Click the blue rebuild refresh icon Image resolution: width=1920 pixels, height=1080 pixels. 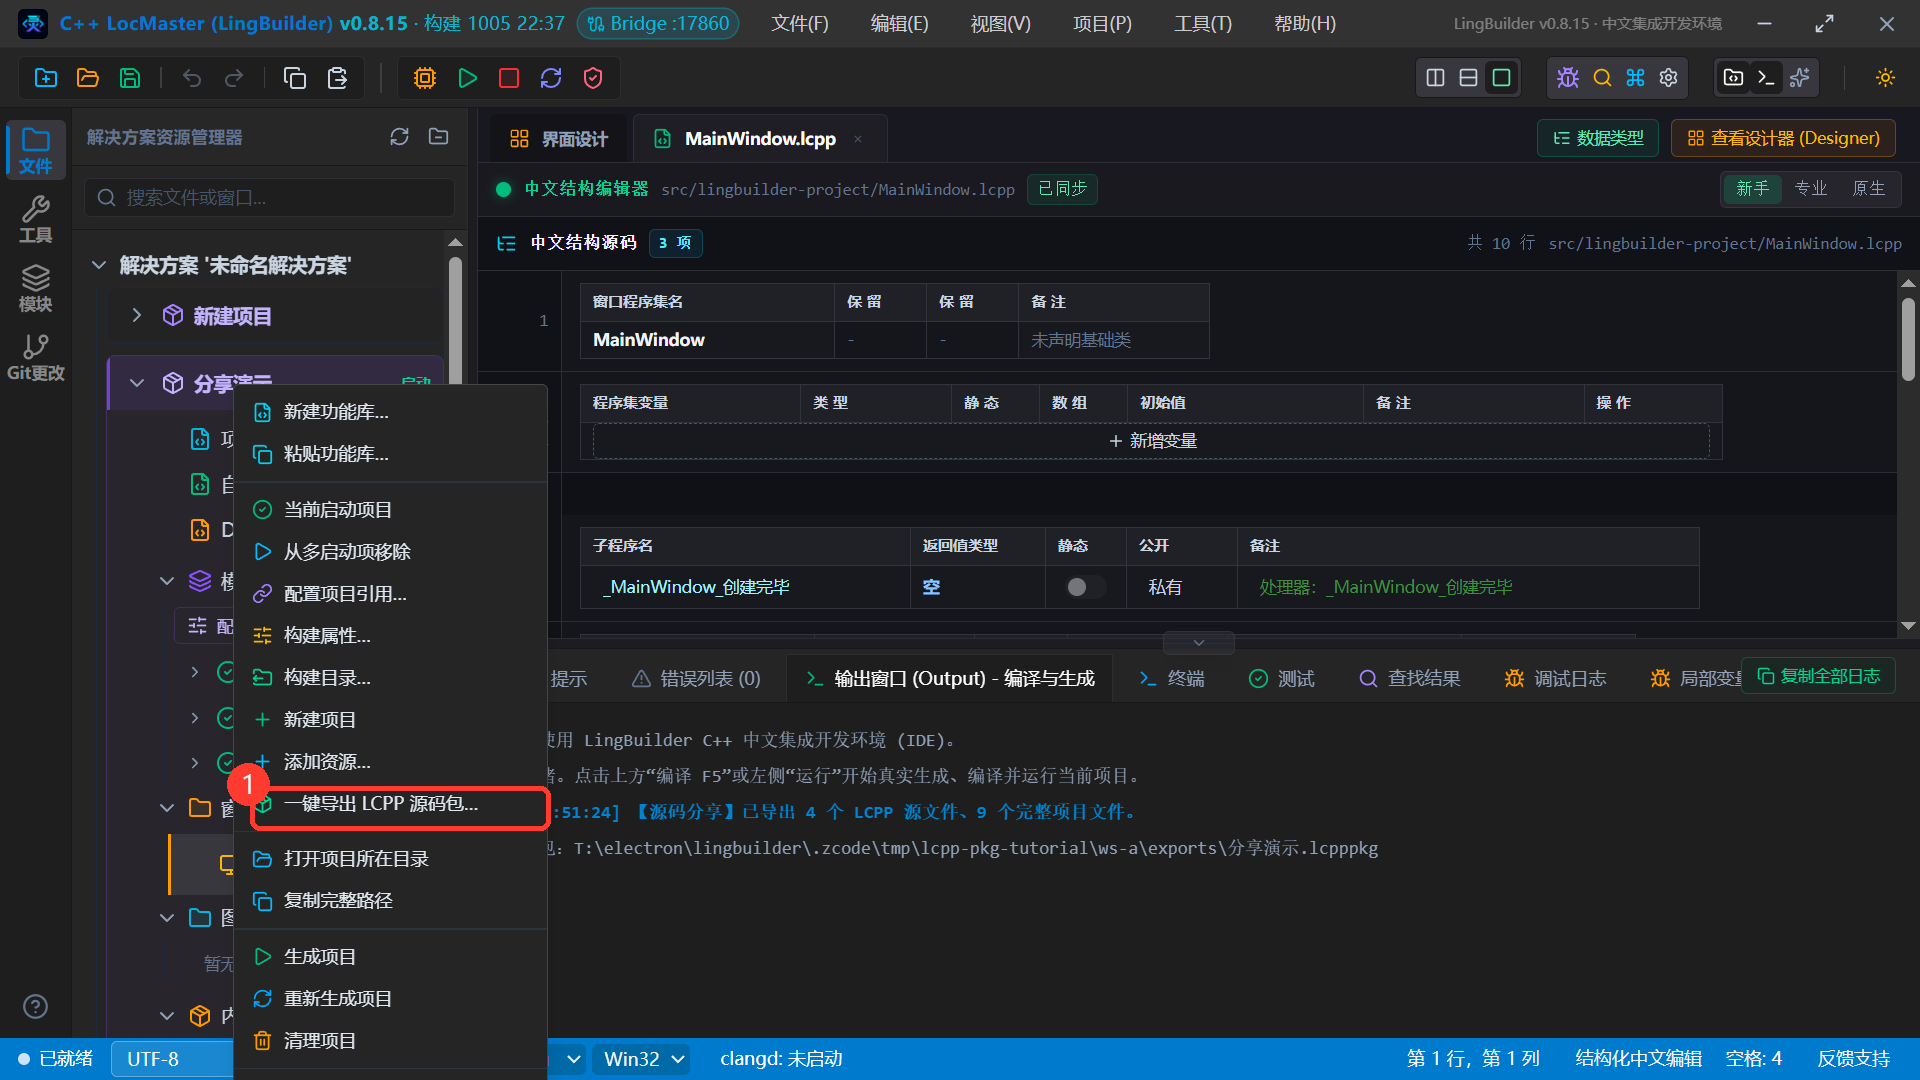[551, 78]
